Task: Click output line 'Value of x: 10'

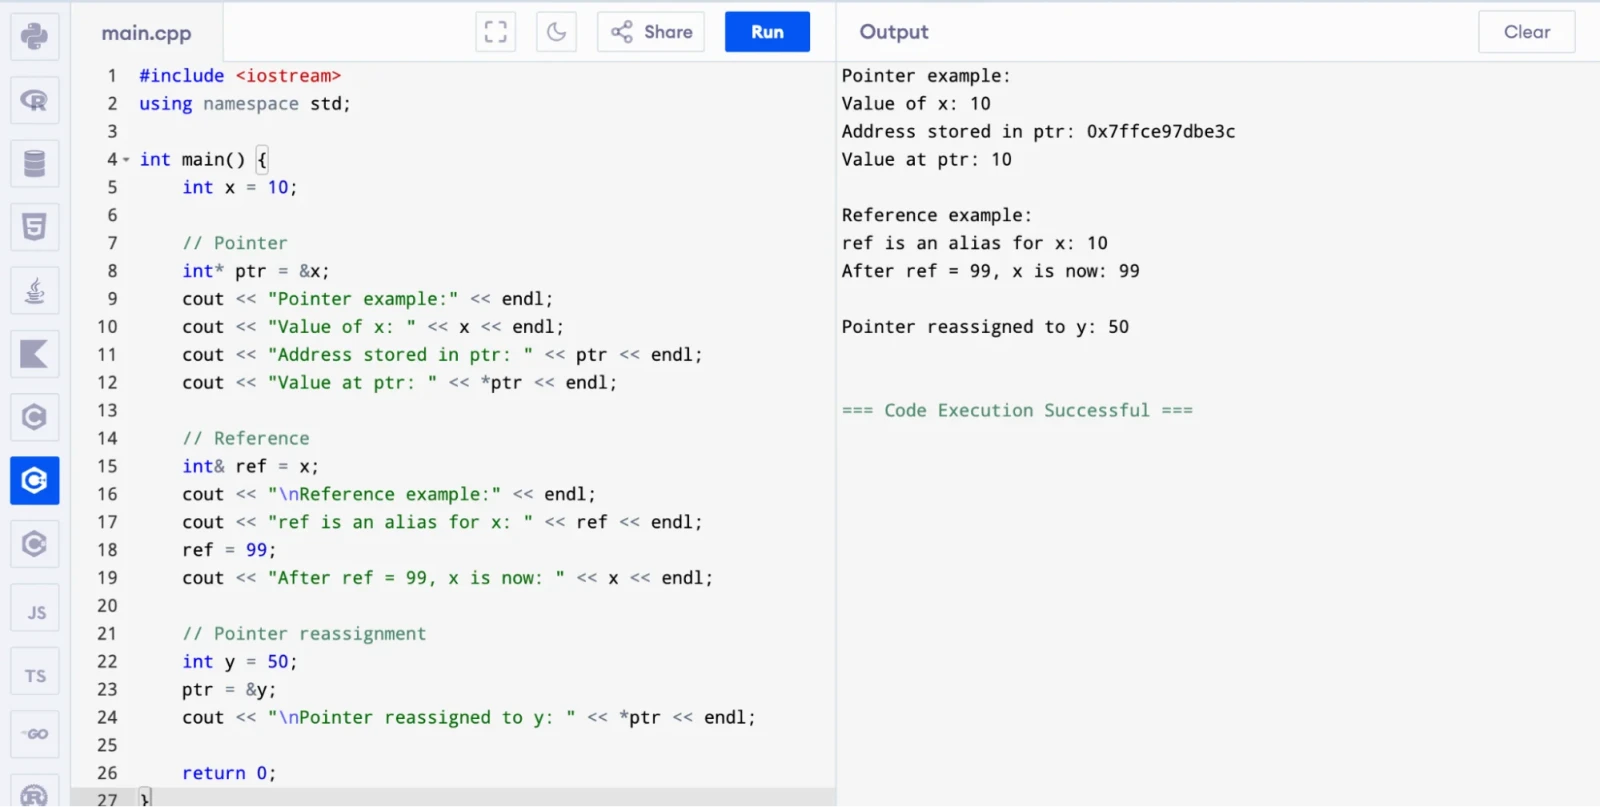Action: point(916,104)
